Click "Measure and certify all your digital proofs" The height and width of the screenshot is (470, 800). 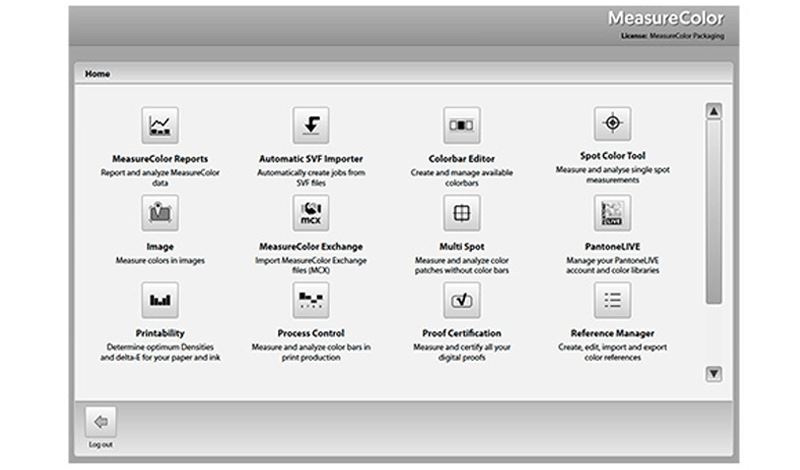tap(462, 352)
